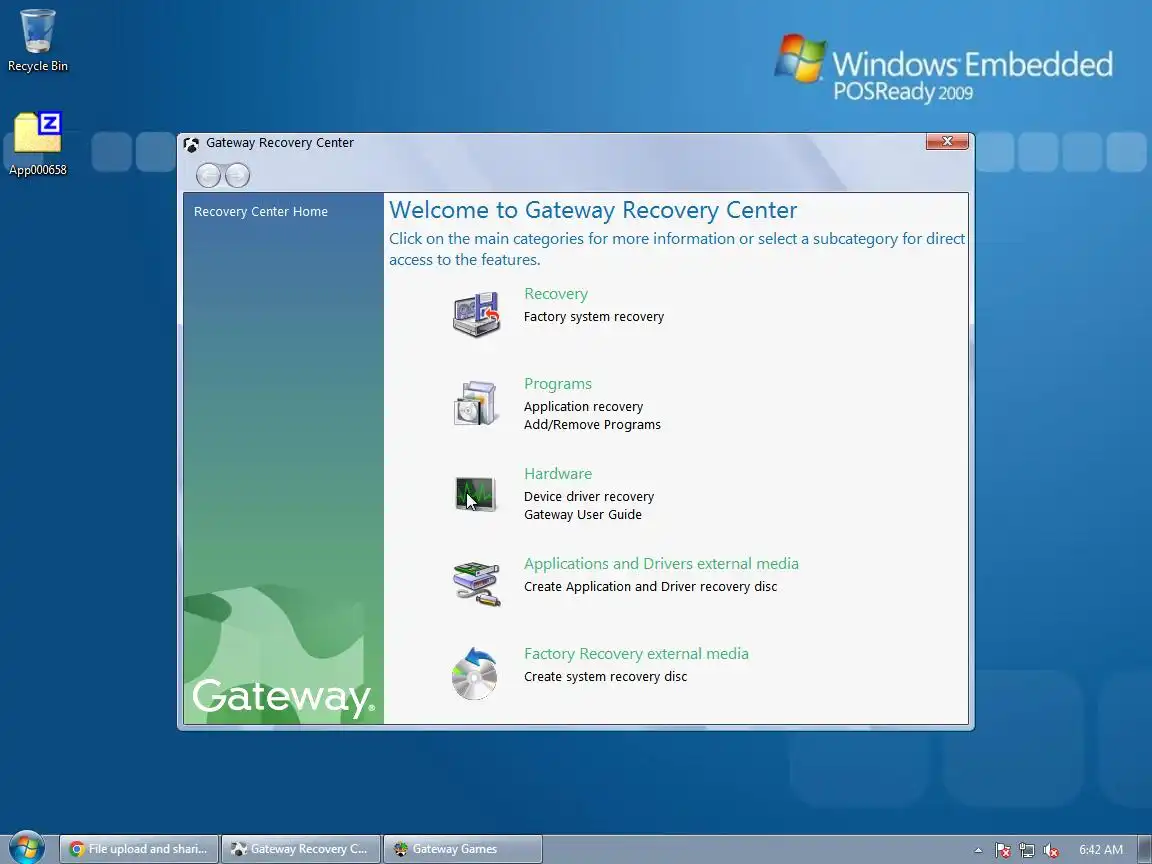The width and height of the screenshot is (1152, 864).
Task: Click the Factory Recovery external media disc icon
Action: point(474,674)
